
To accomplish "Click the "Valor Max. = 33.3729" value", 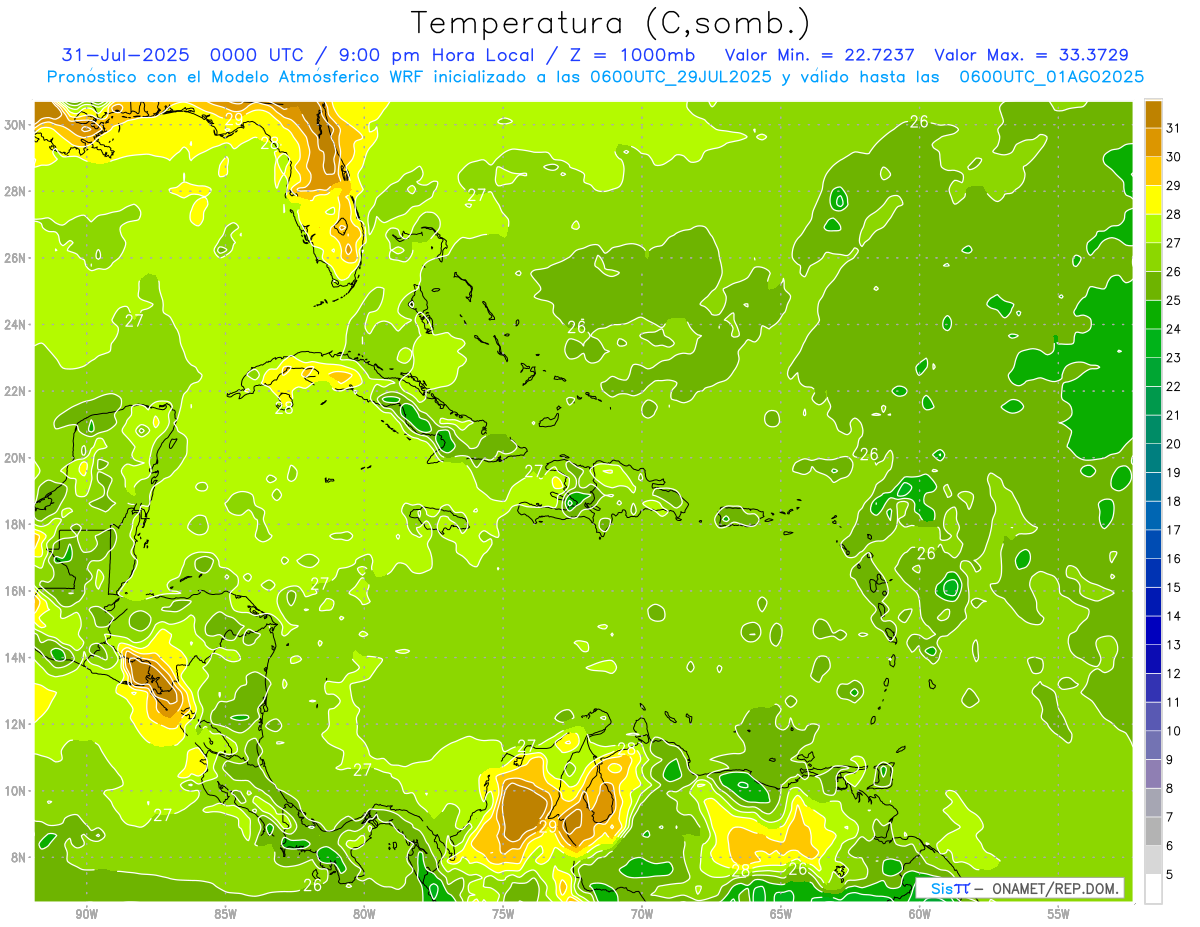I will click(1032, 55).
